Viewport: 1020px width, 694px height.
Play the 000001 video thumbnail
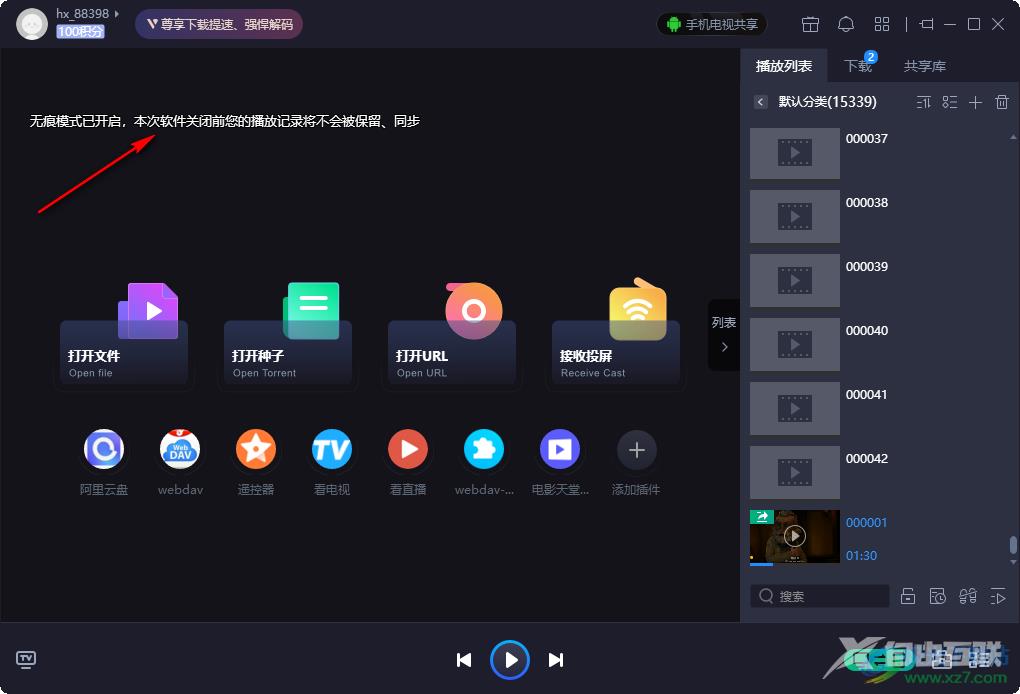click(795, 537)
